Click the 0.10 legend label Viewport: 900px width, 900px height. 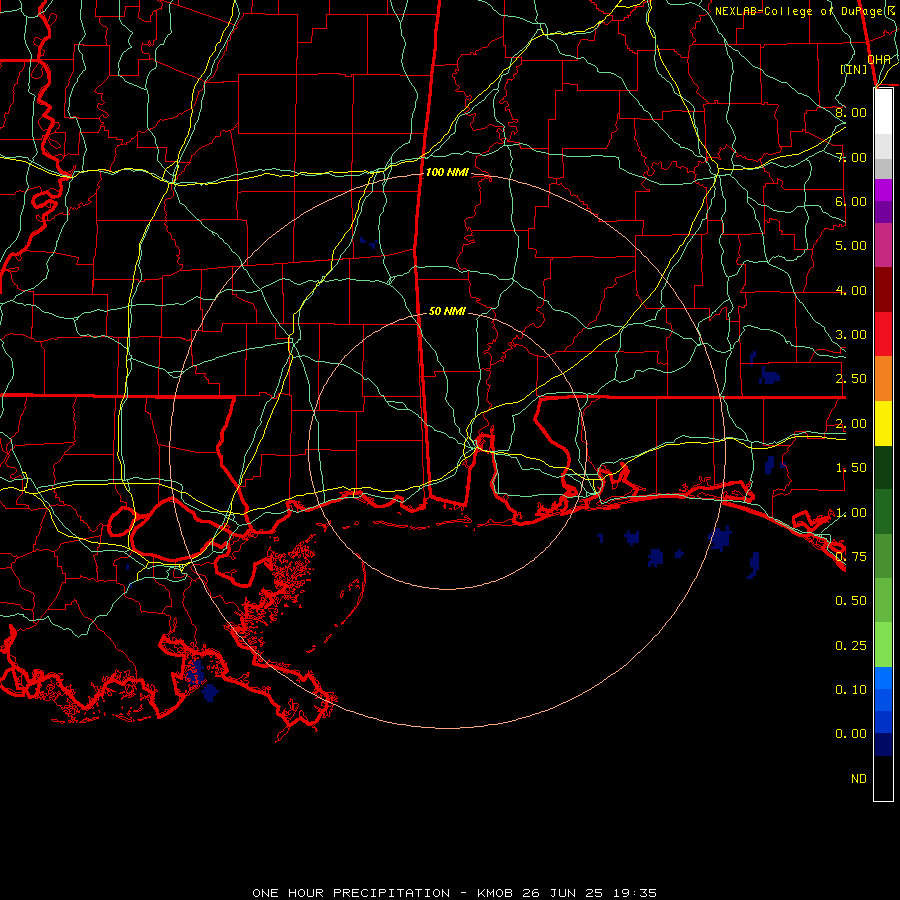(851, 690)
